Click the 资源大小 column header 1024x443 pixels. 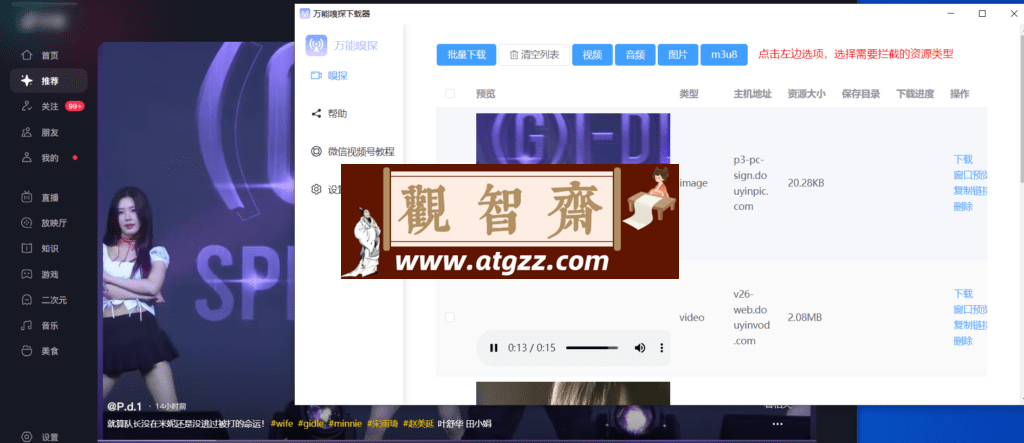(x=807, y=94)
